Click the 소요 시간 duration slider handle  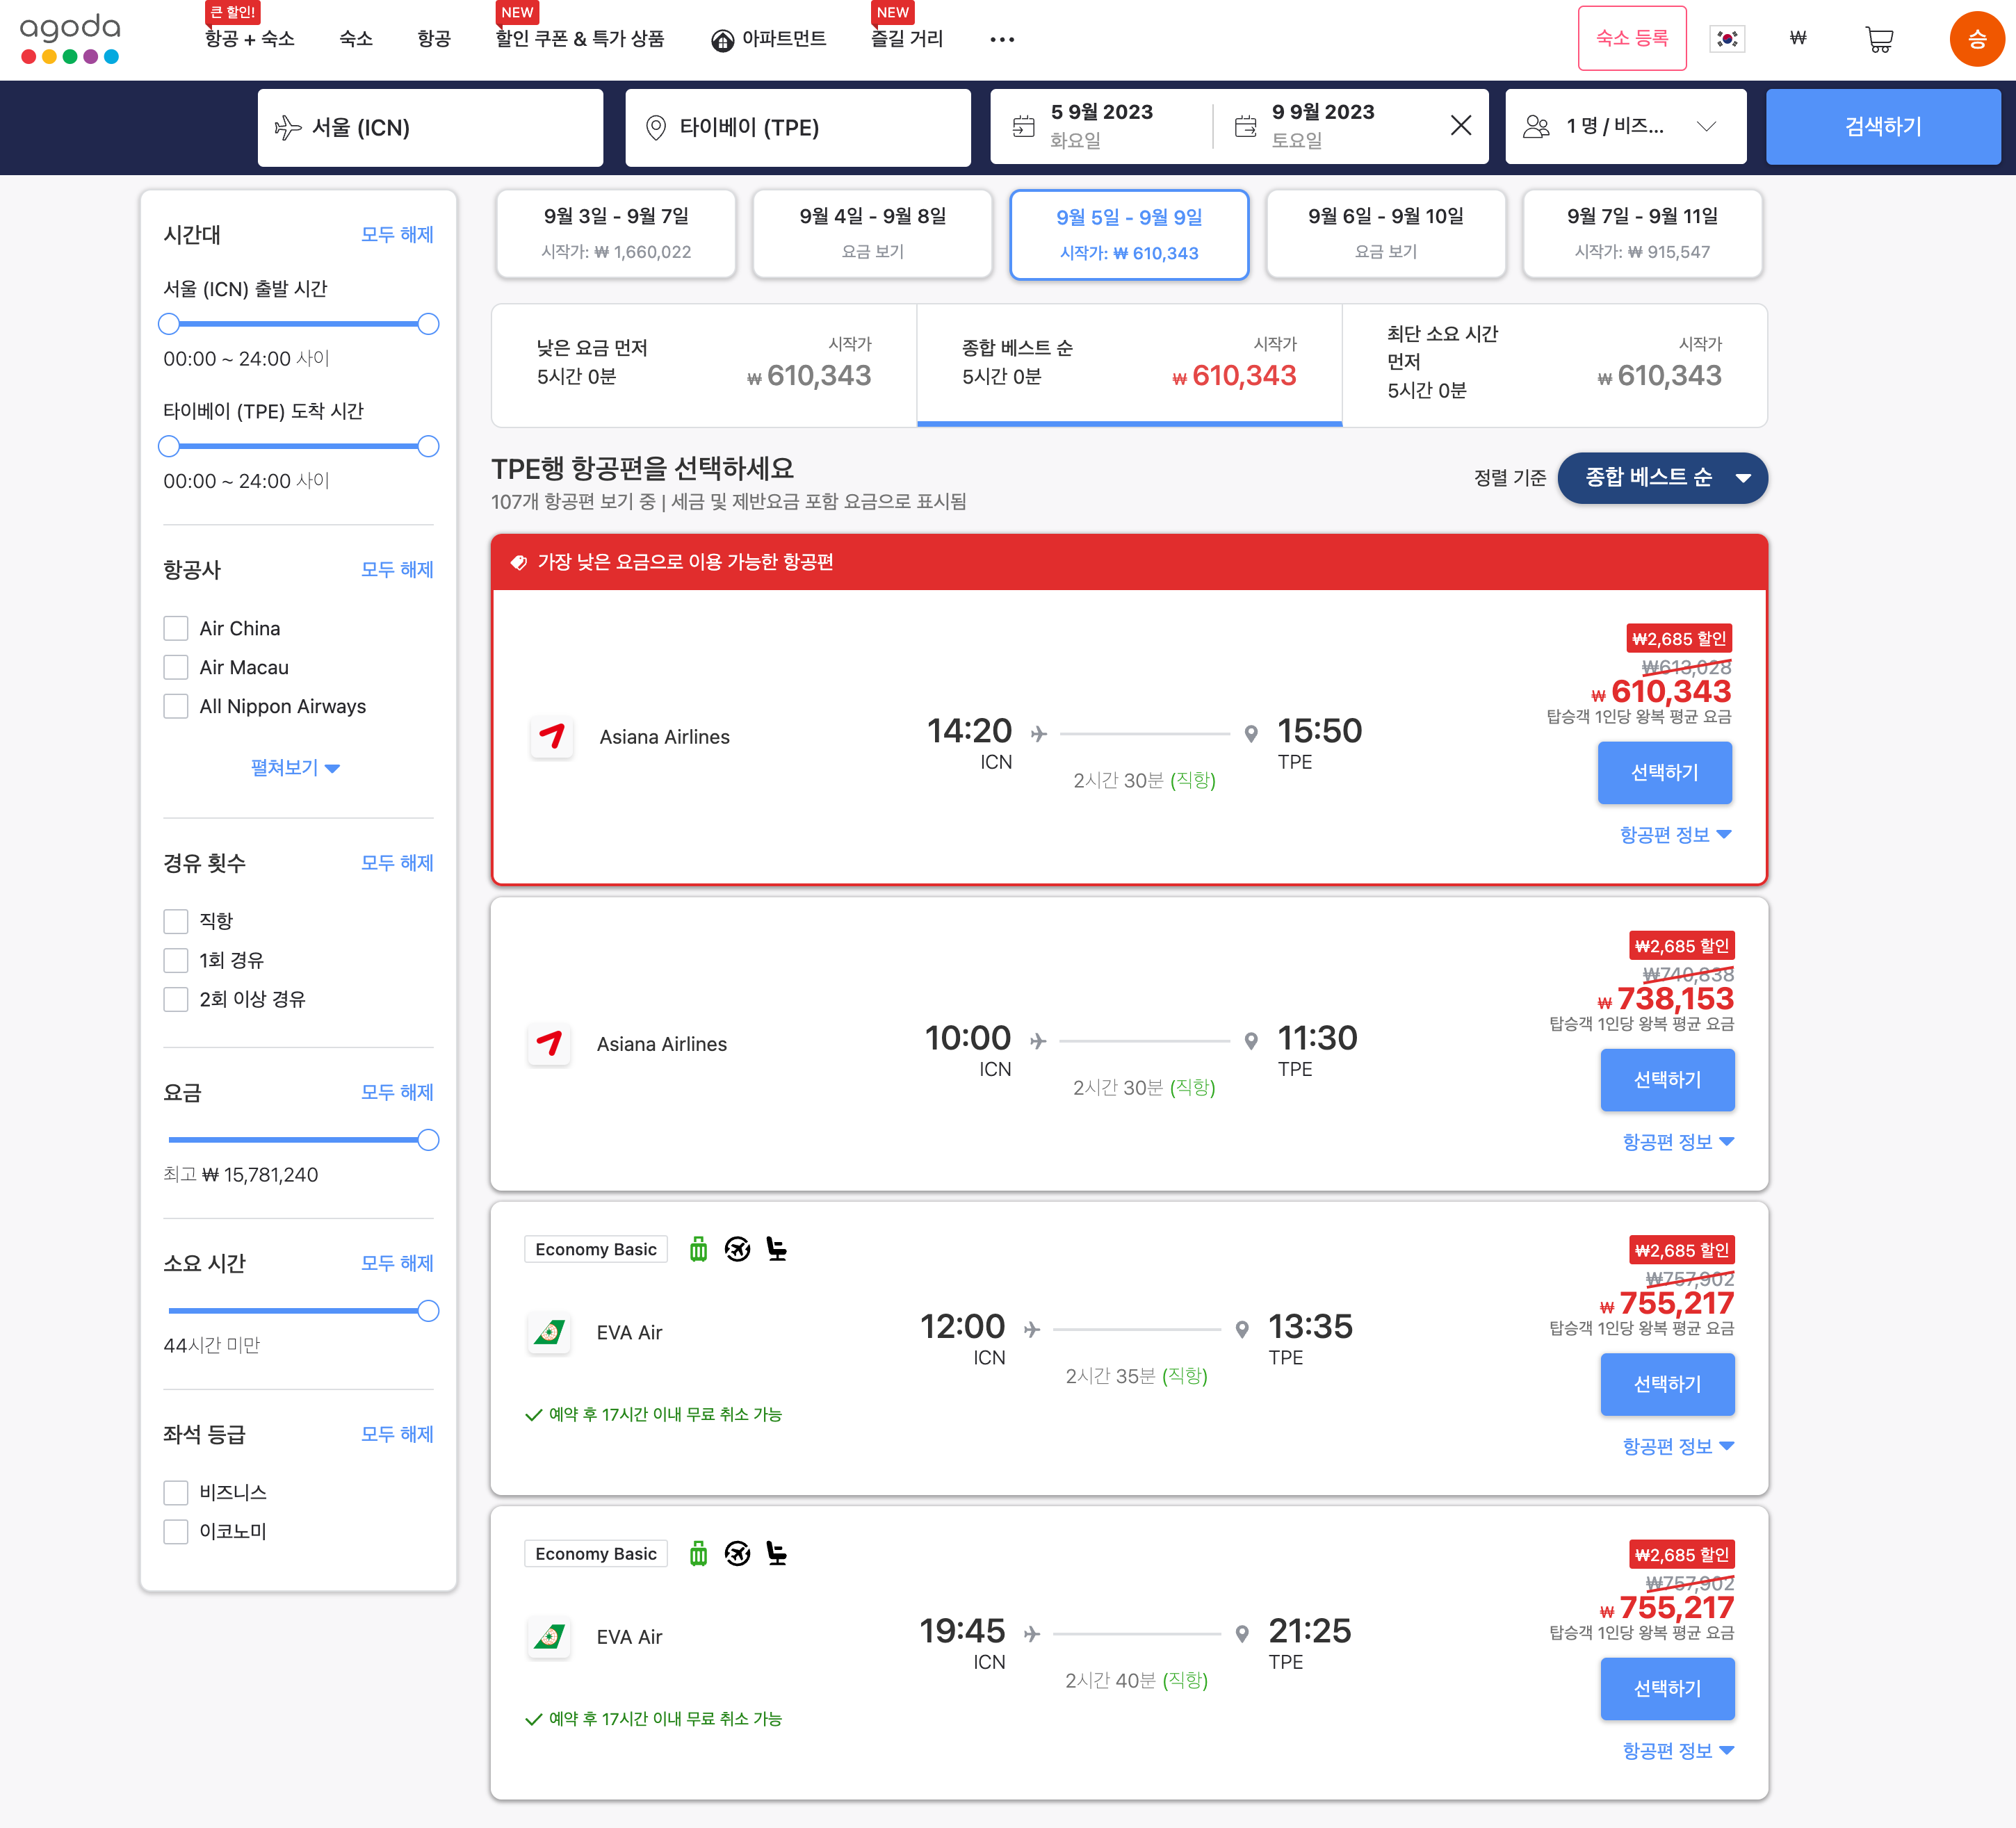pyautogui.click(x=428, y=1310)
